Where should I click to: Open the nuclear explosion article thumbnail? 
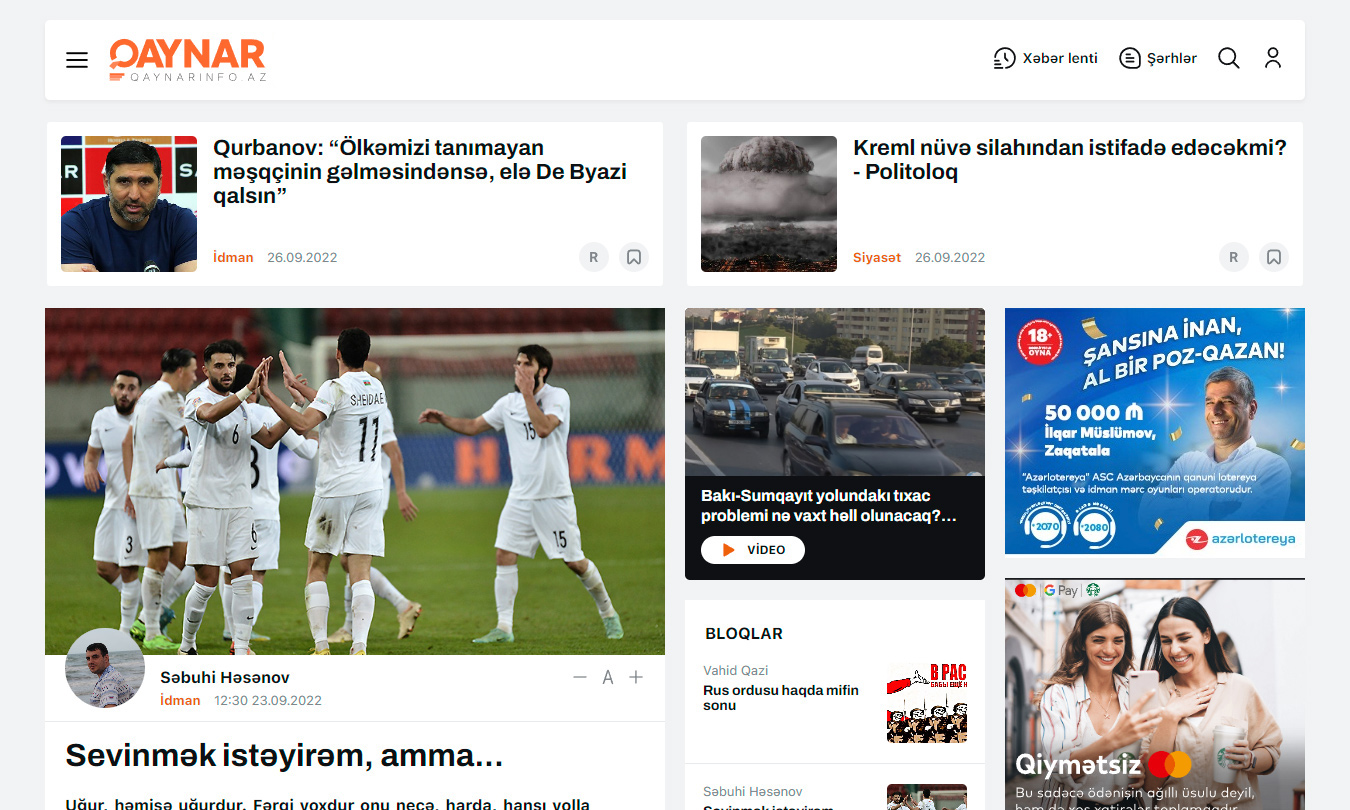(768, 204)
